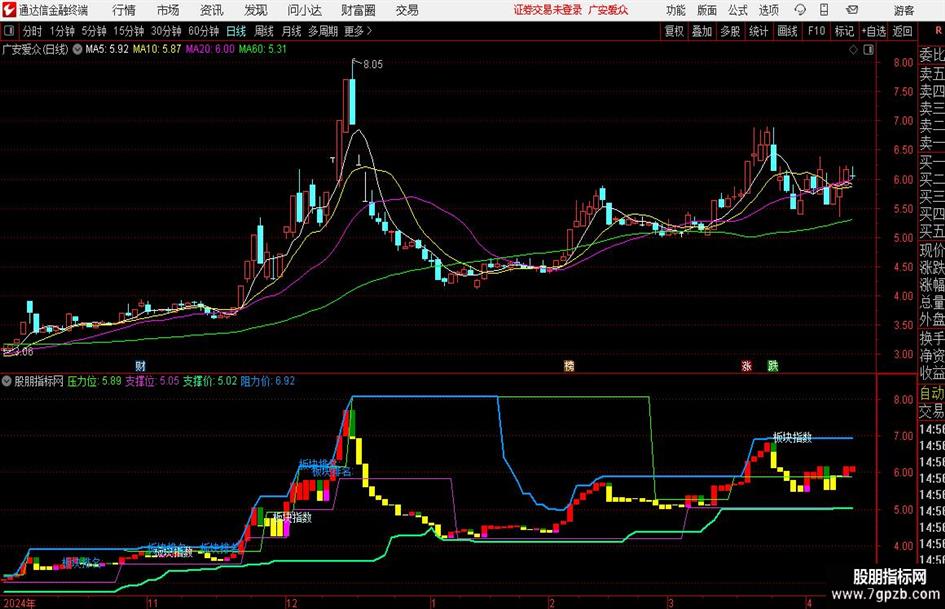Click the 阻力价: 6.92 indicator value
The image size is (945, 609).
pos(268,381)
